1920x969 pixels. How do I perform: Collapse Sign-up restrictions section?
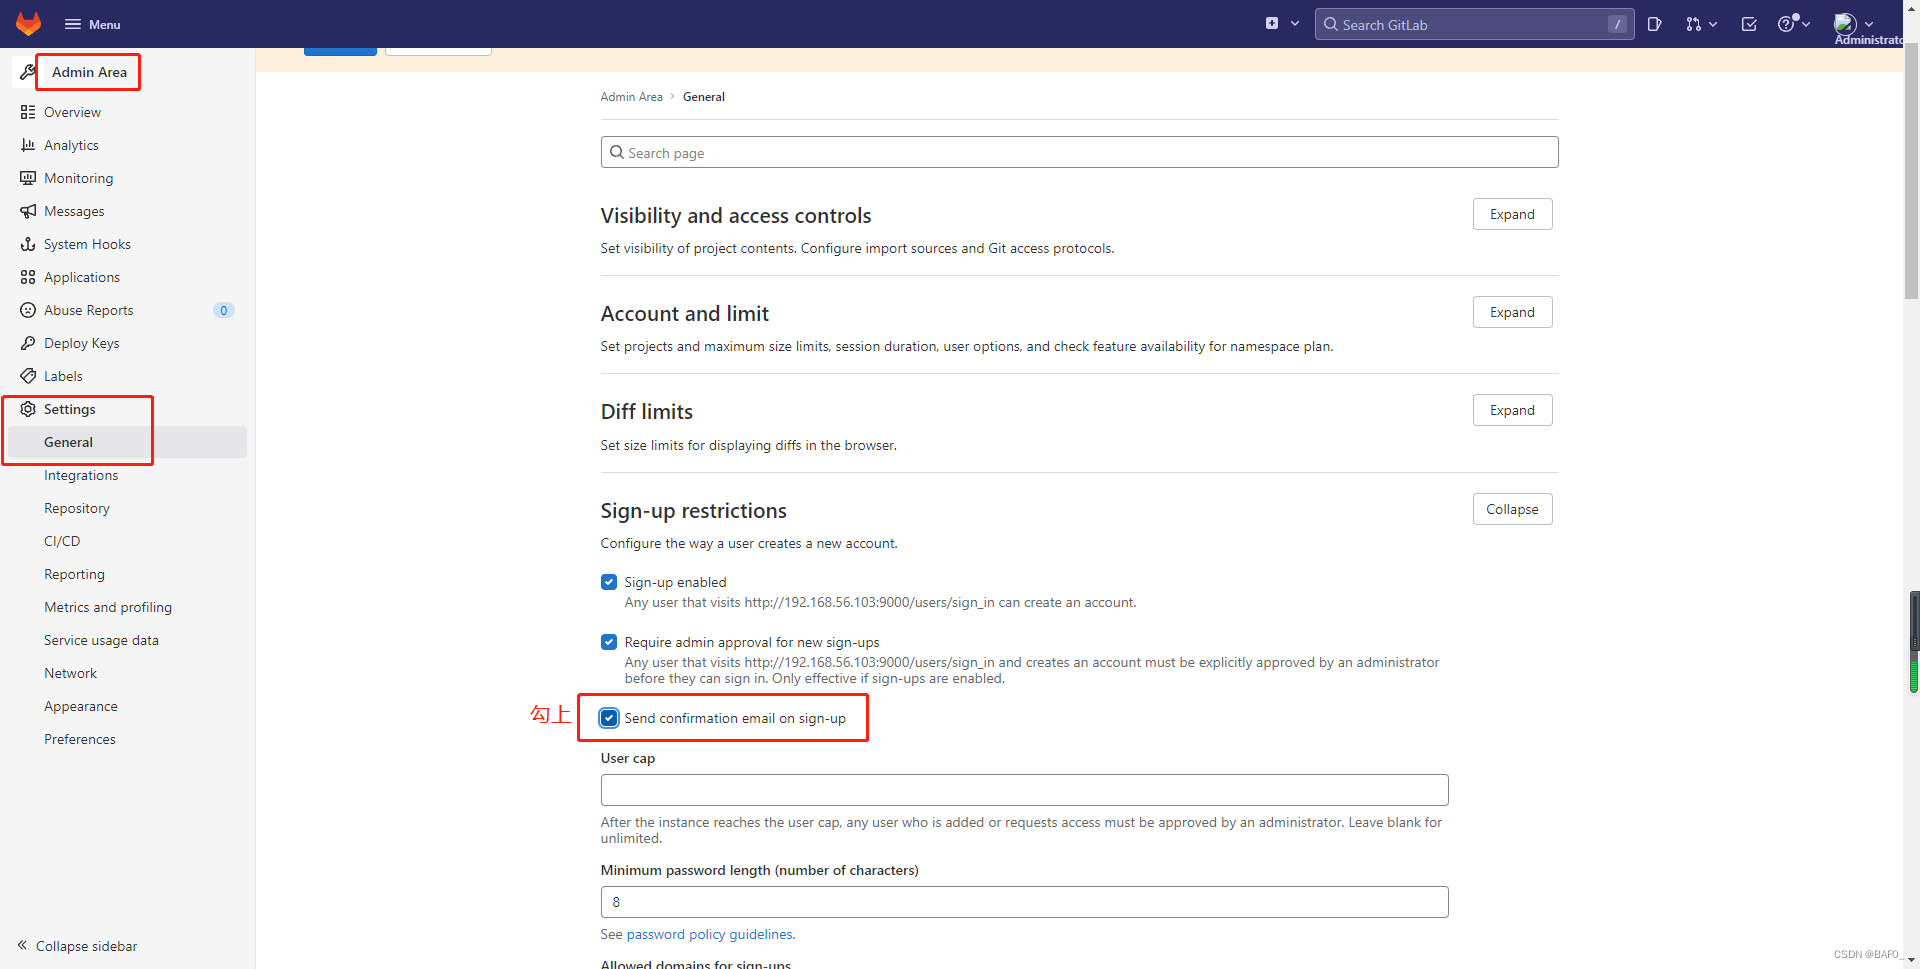(1512, 509)
